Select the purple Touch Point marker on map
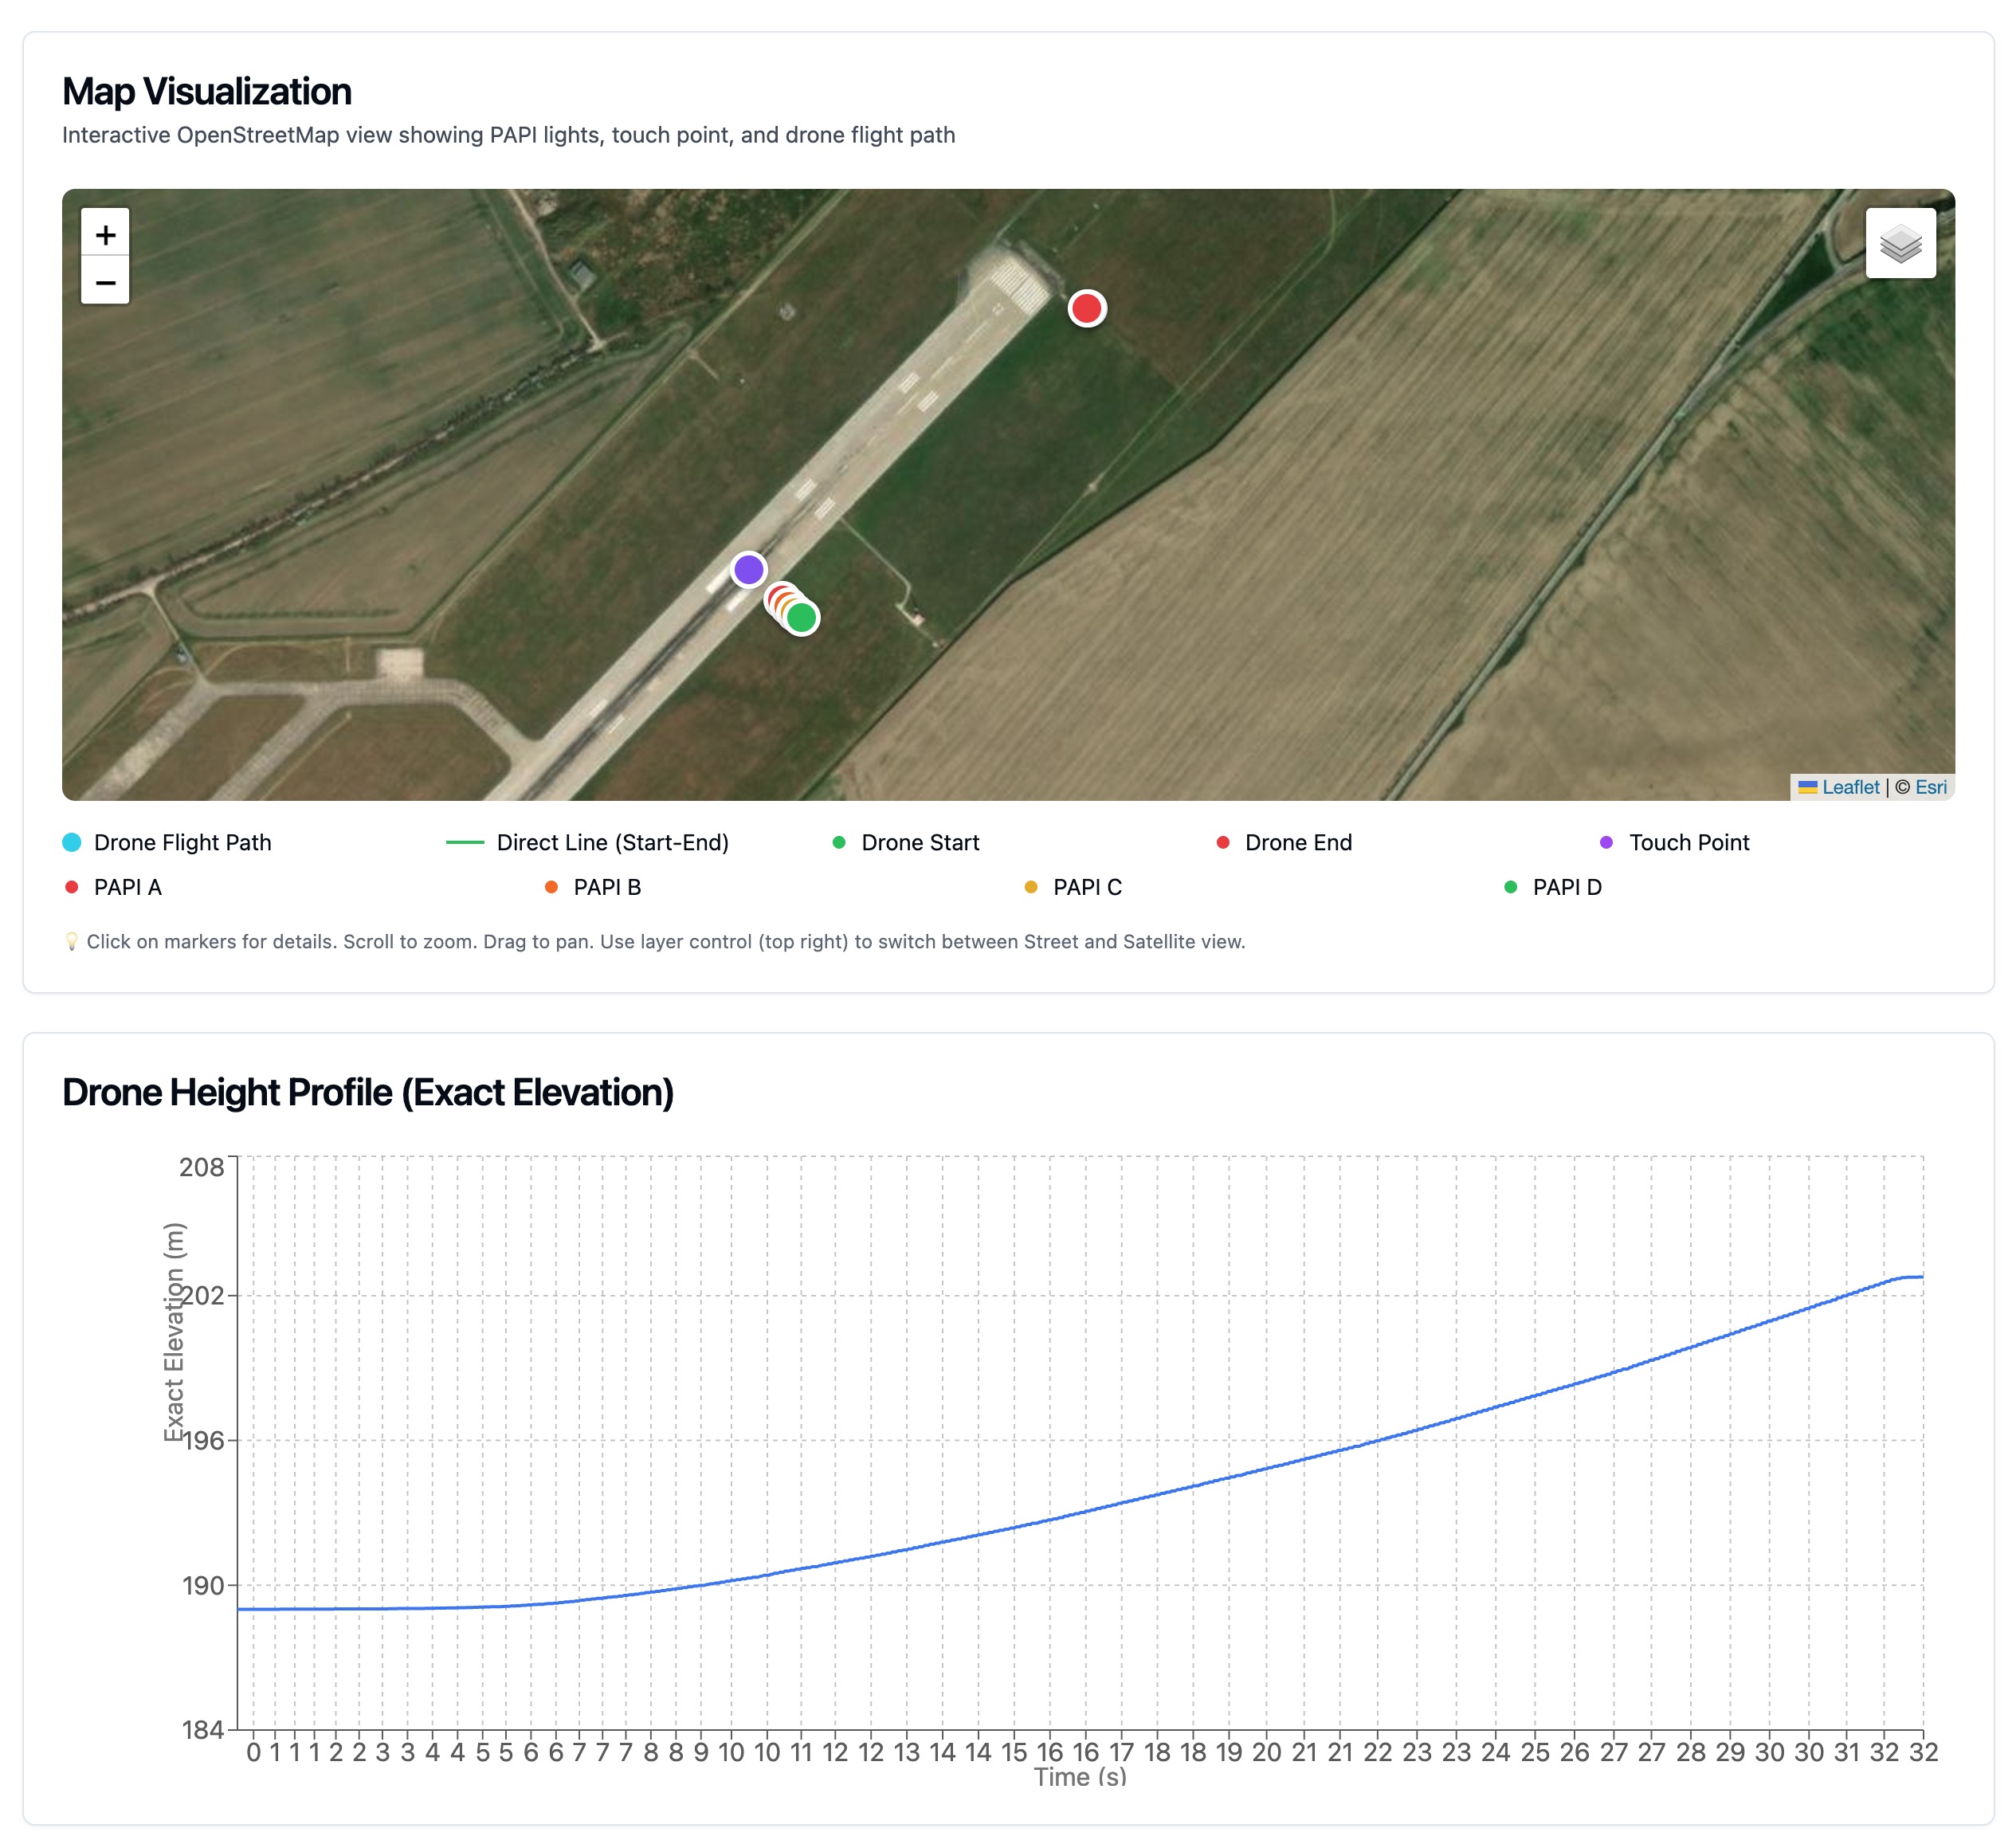The width and height of the screenshot is (2016, 1844). pos(748,569)
